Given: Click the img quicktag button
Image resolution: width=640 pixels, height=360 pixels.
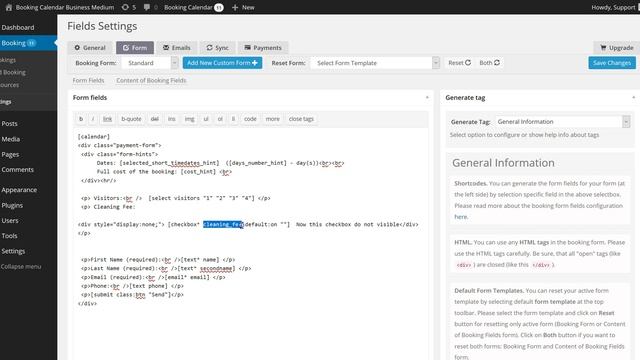Looking at the screenshot, I should tap(189, 119).
